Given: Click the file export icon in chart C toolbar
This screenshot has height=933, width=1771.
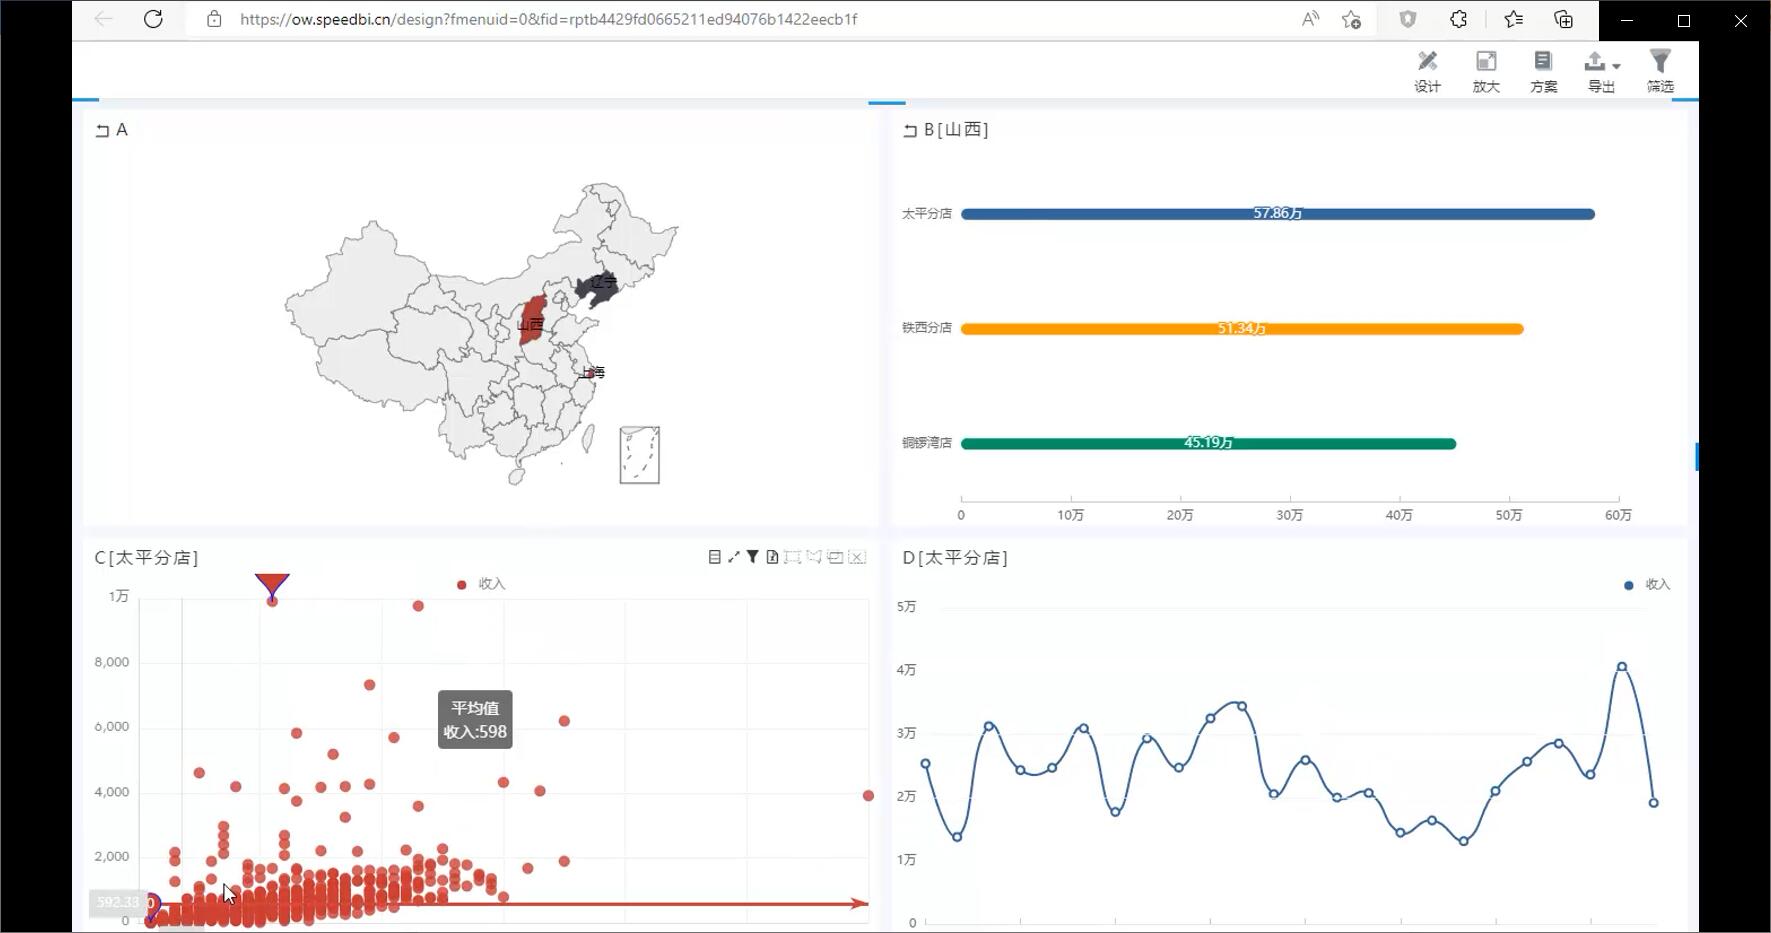Looking at the screenshot, I should (772, 557).
